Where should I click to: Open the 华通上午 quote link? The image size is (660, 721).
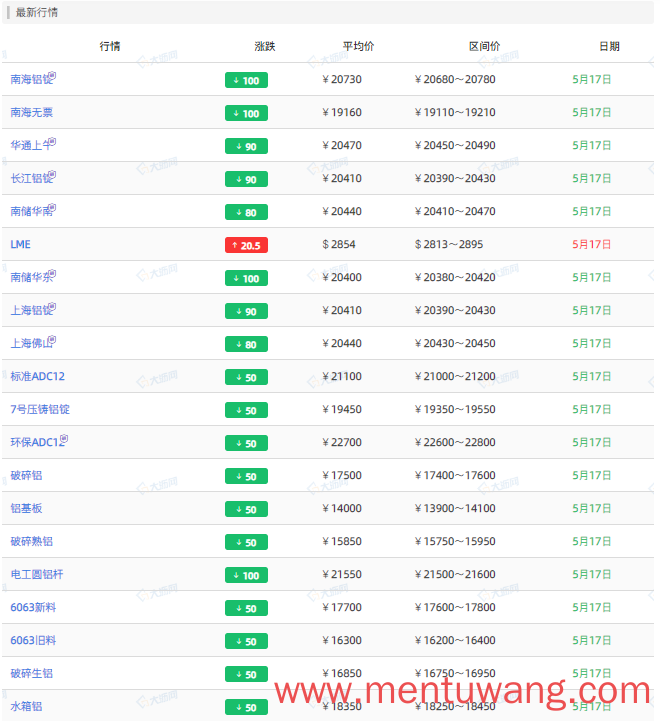[x=31, y=145]
